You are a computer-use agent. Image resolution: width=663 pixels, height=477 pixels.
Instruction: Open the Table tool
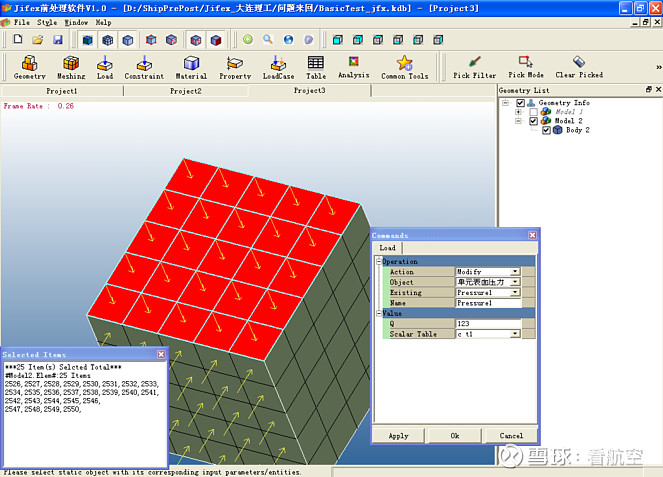(316, 68)
